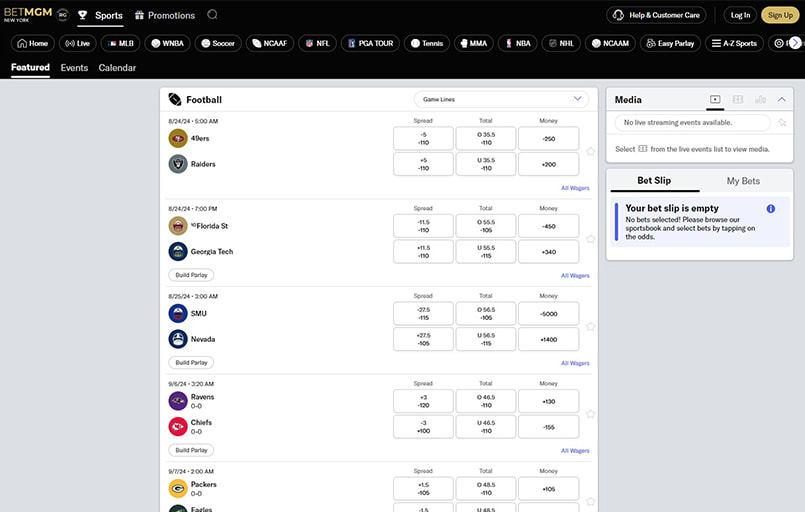The height and width of the screenshot is (512, 805).
Task: Build Parlay for Florida St vs Georgia Tech
Action: tap(191, 275)
